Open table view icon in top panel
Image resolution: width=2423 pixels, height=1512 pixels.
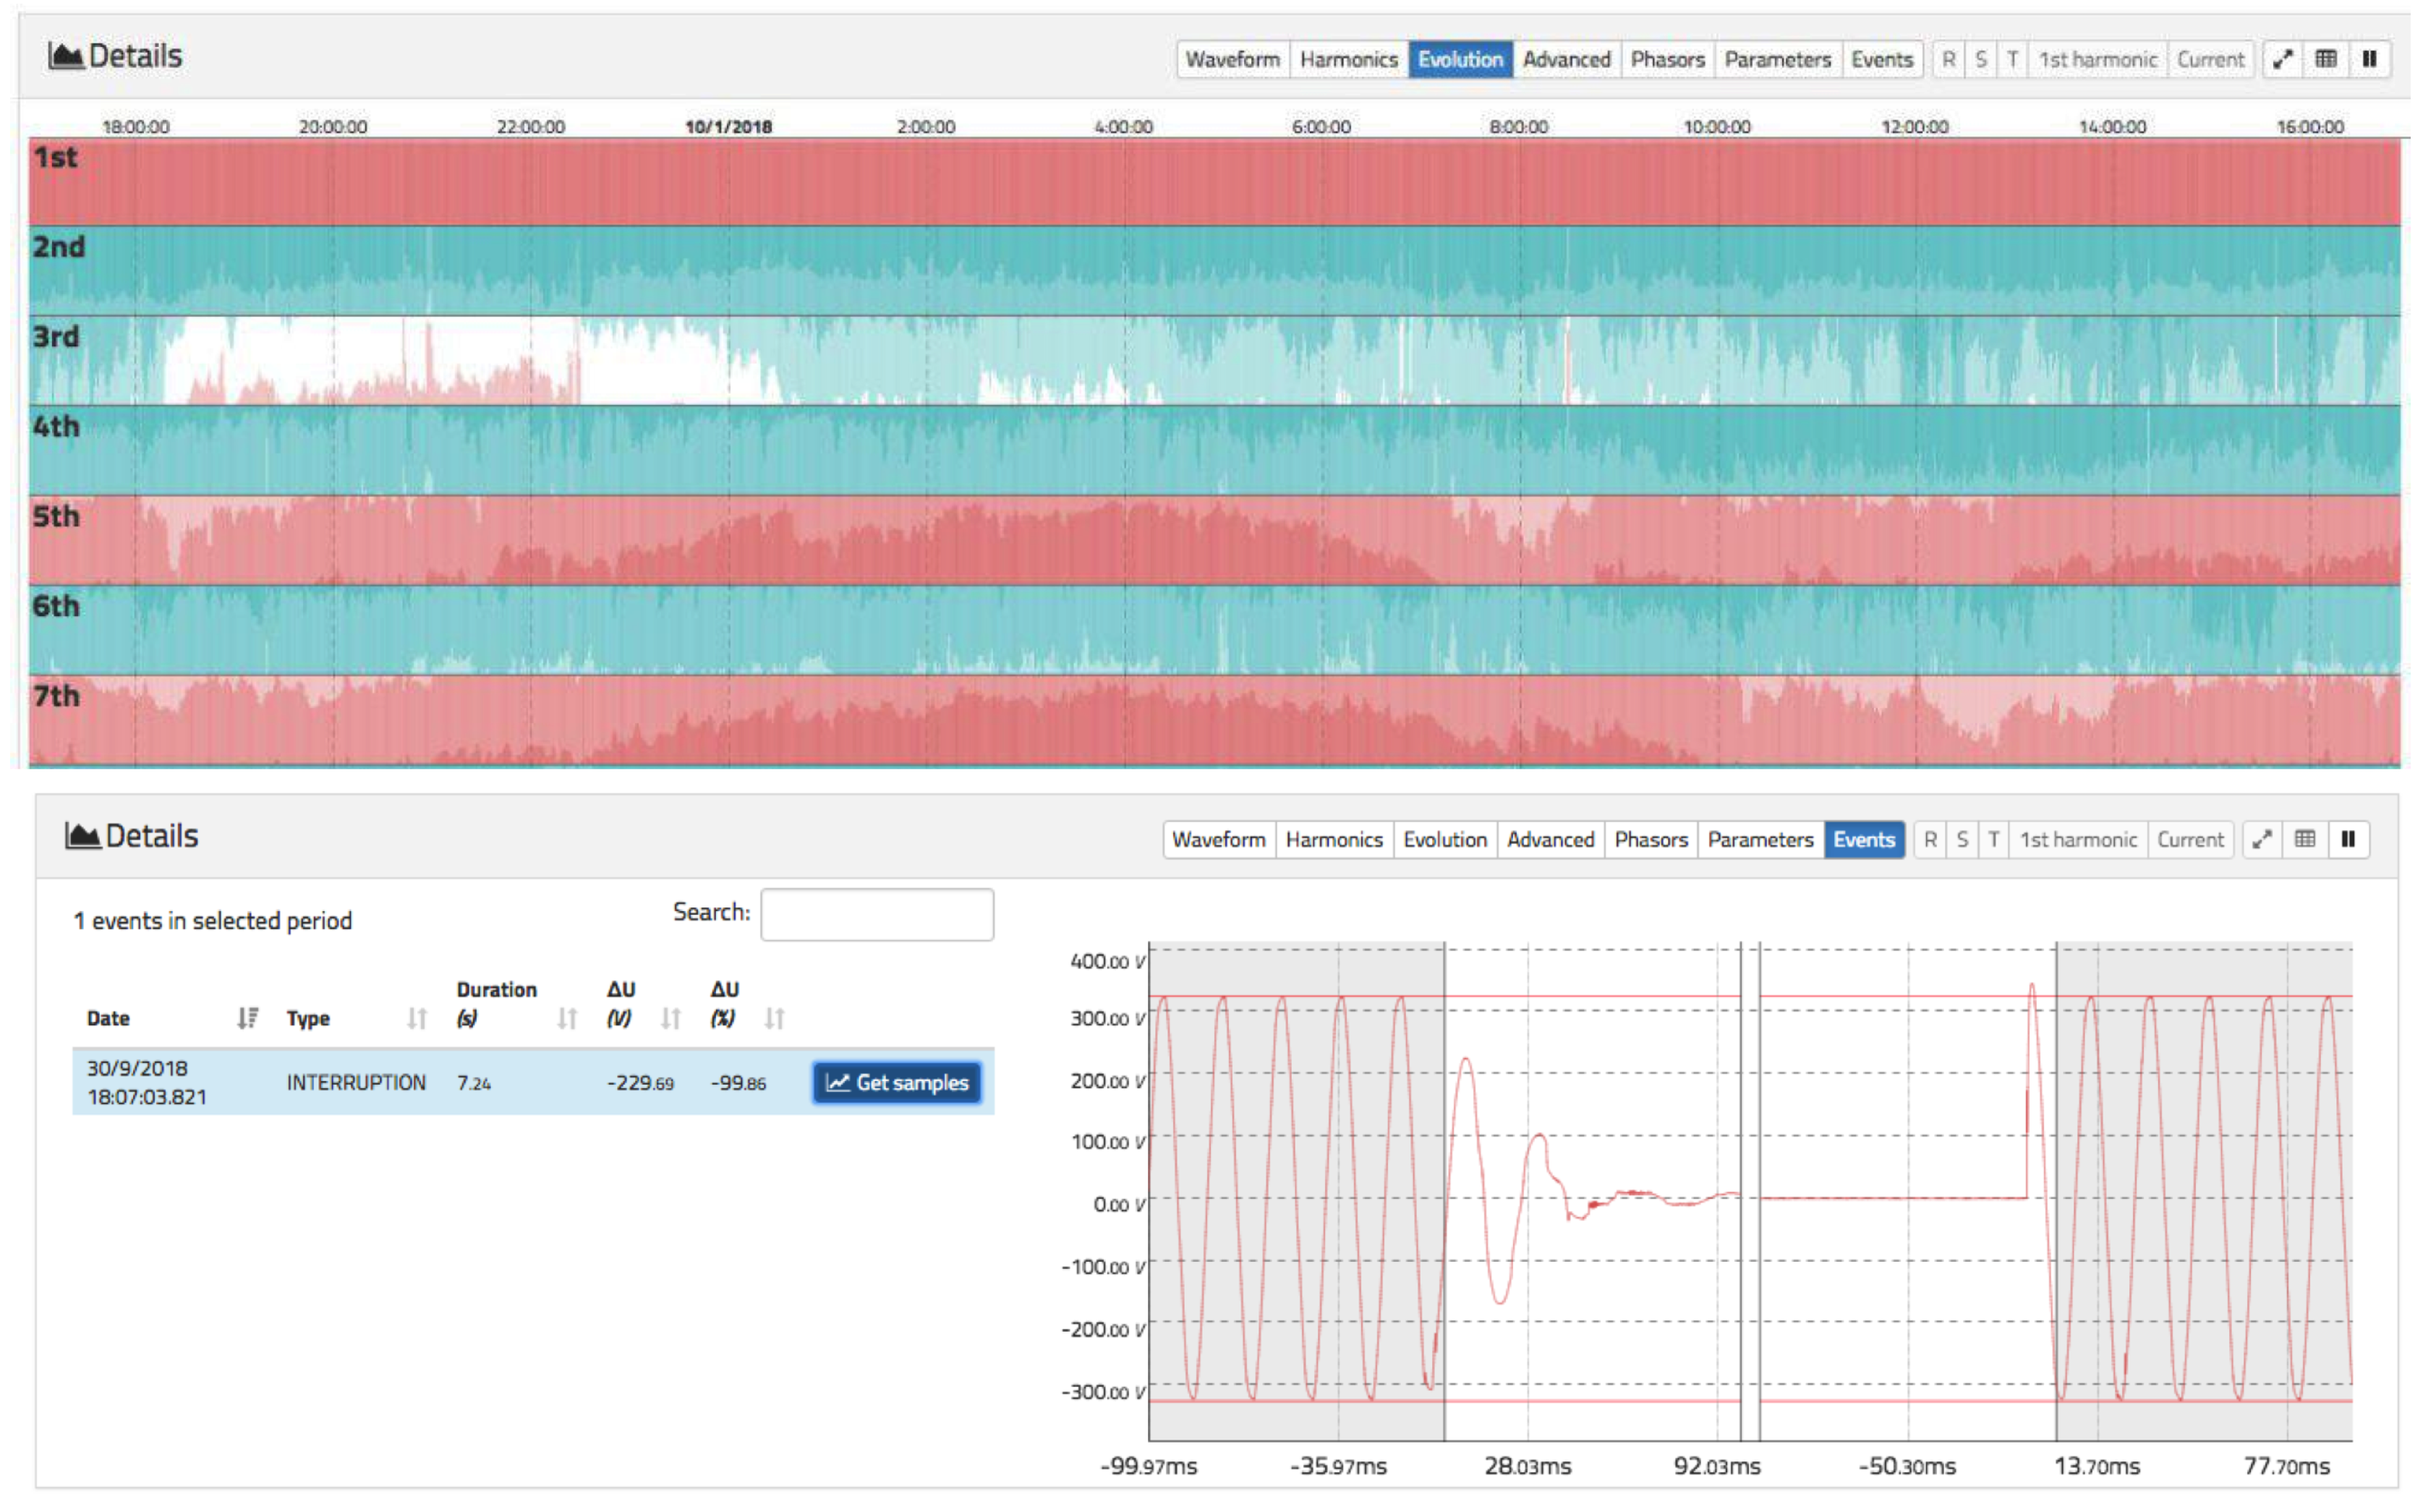(2326, 59)
